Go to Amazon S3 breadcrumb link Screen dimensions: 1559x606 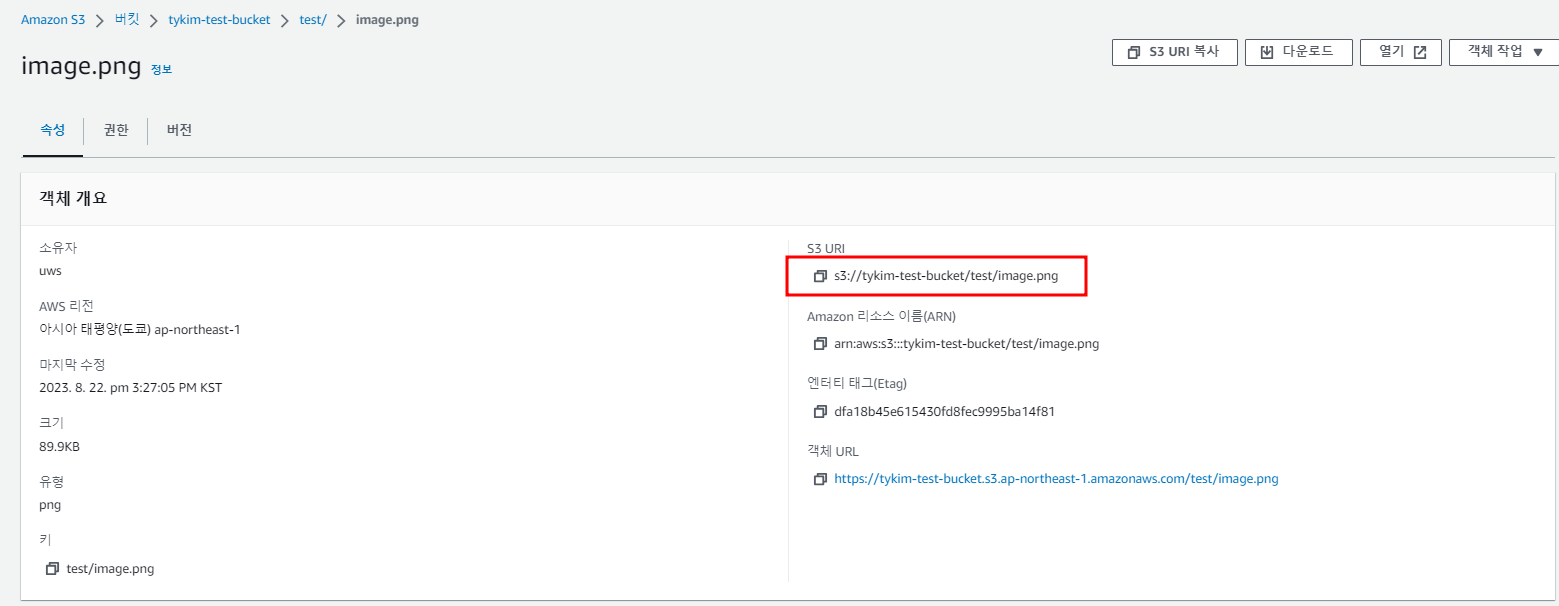[x=52, y=20]
